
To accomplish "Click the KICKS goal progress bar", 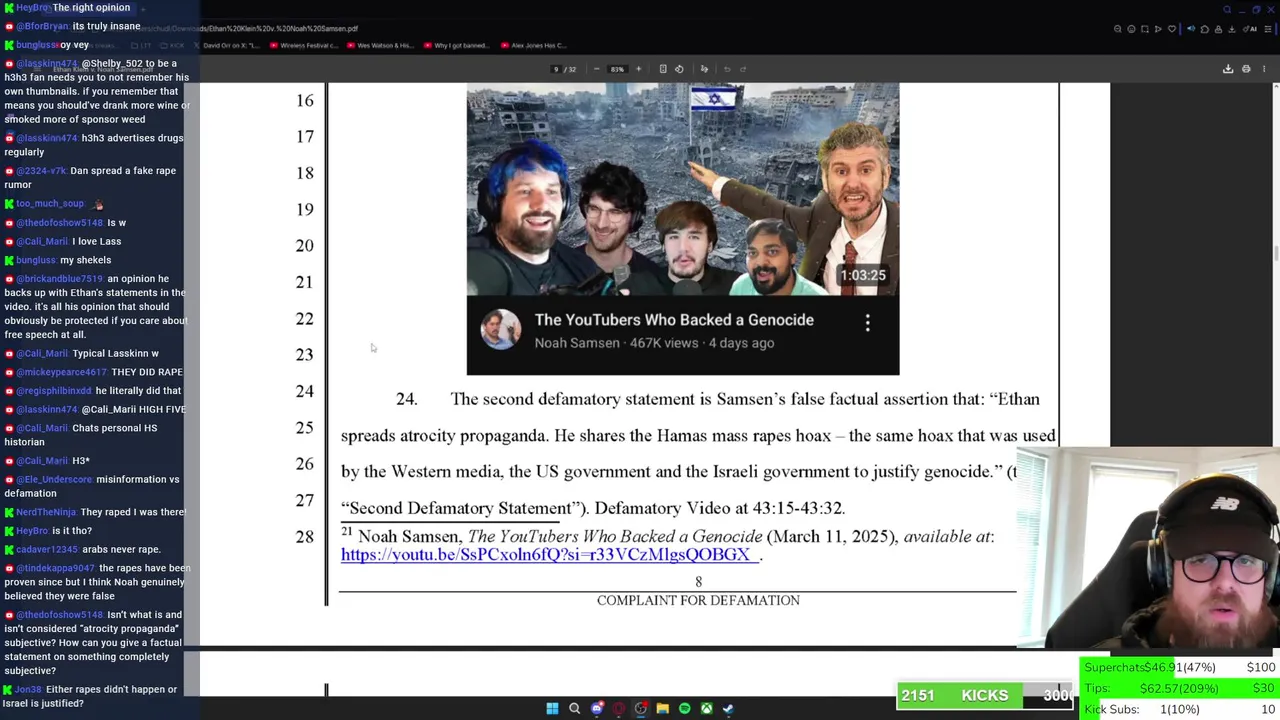I will coord(985,695).
